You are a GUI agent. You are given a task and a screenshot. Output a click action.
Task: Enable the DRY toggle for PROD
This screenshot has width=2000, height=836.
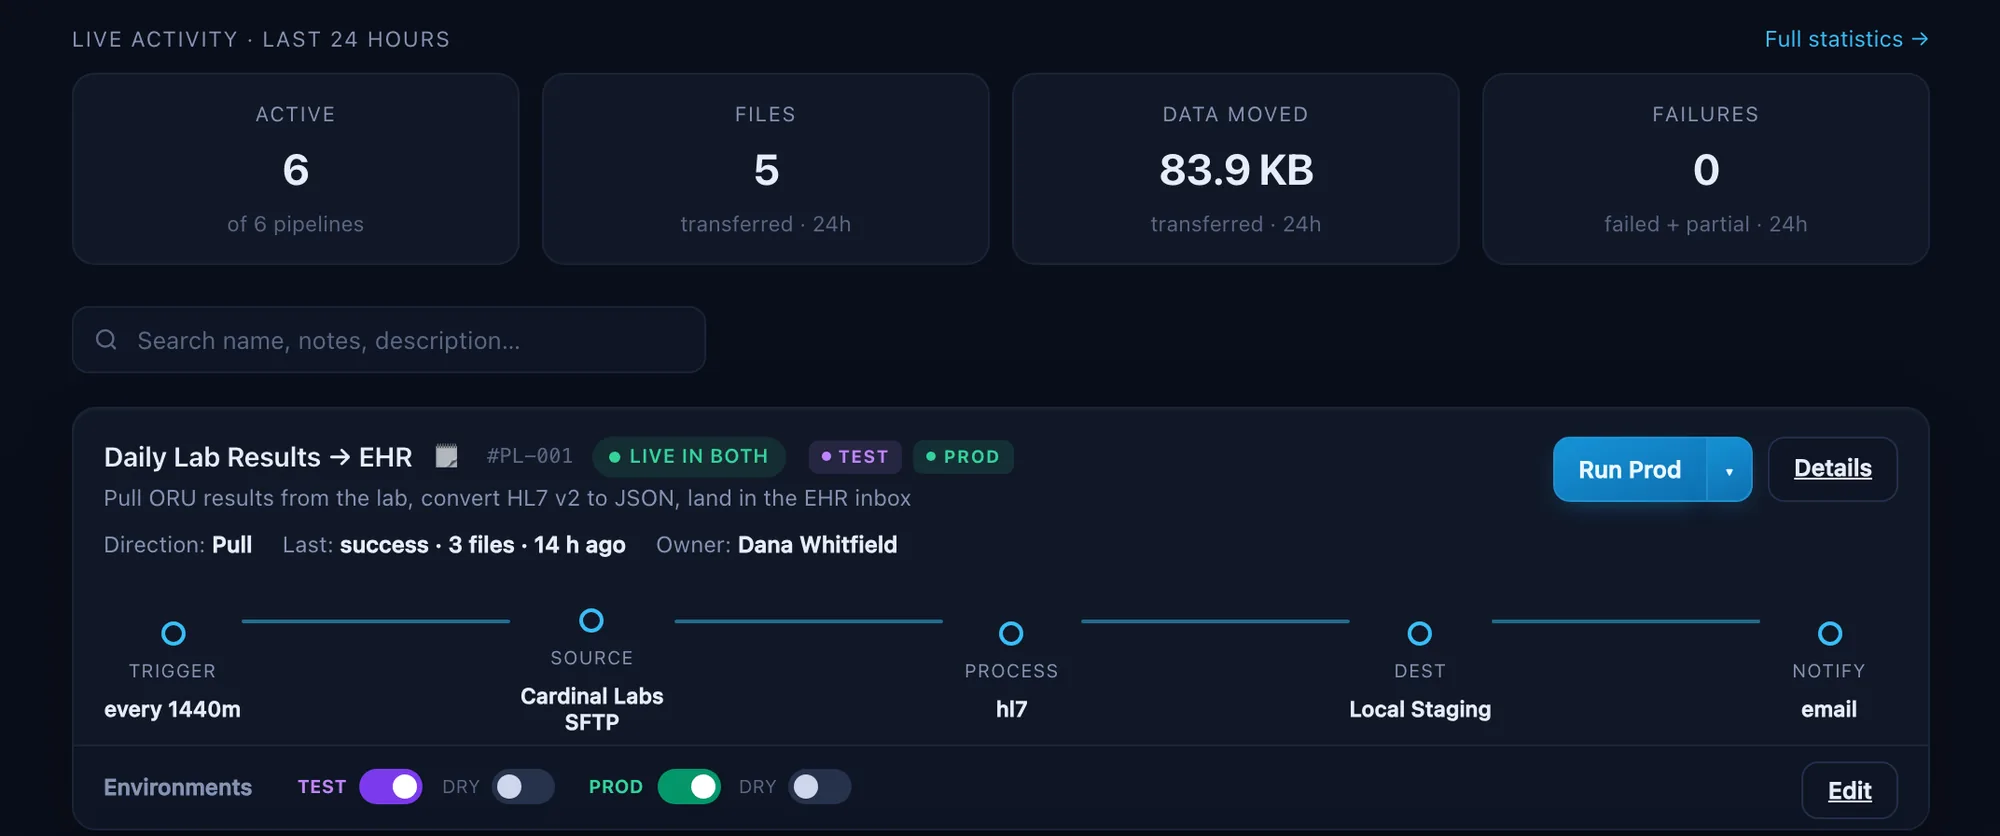pos(820,787)
